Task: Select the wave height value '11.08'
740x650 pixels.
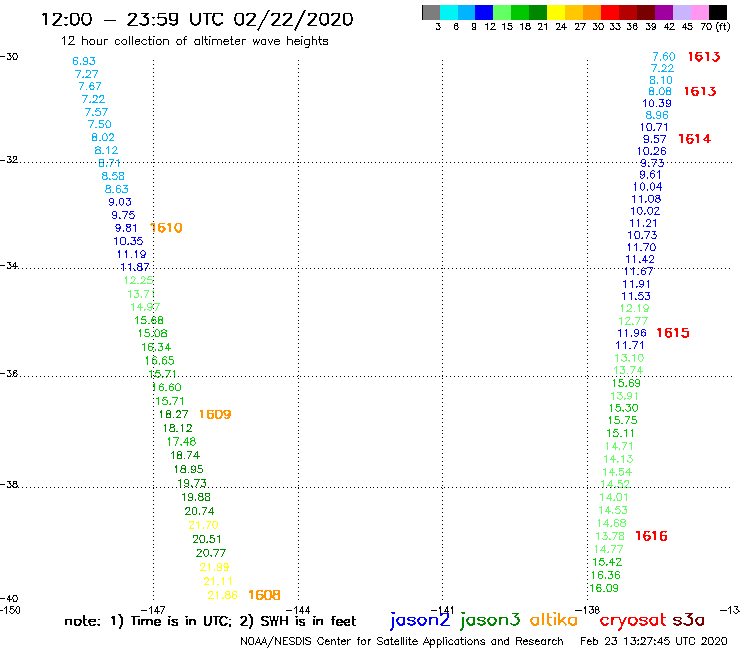Action: click(x=647, y=199)
